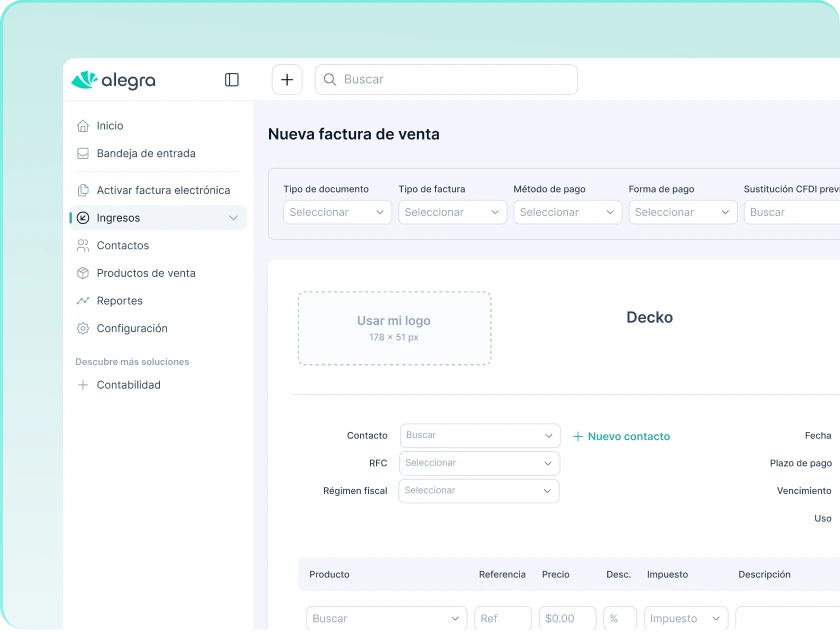Collapse the sidebar with the panel toggle icon

click(232, 80)
